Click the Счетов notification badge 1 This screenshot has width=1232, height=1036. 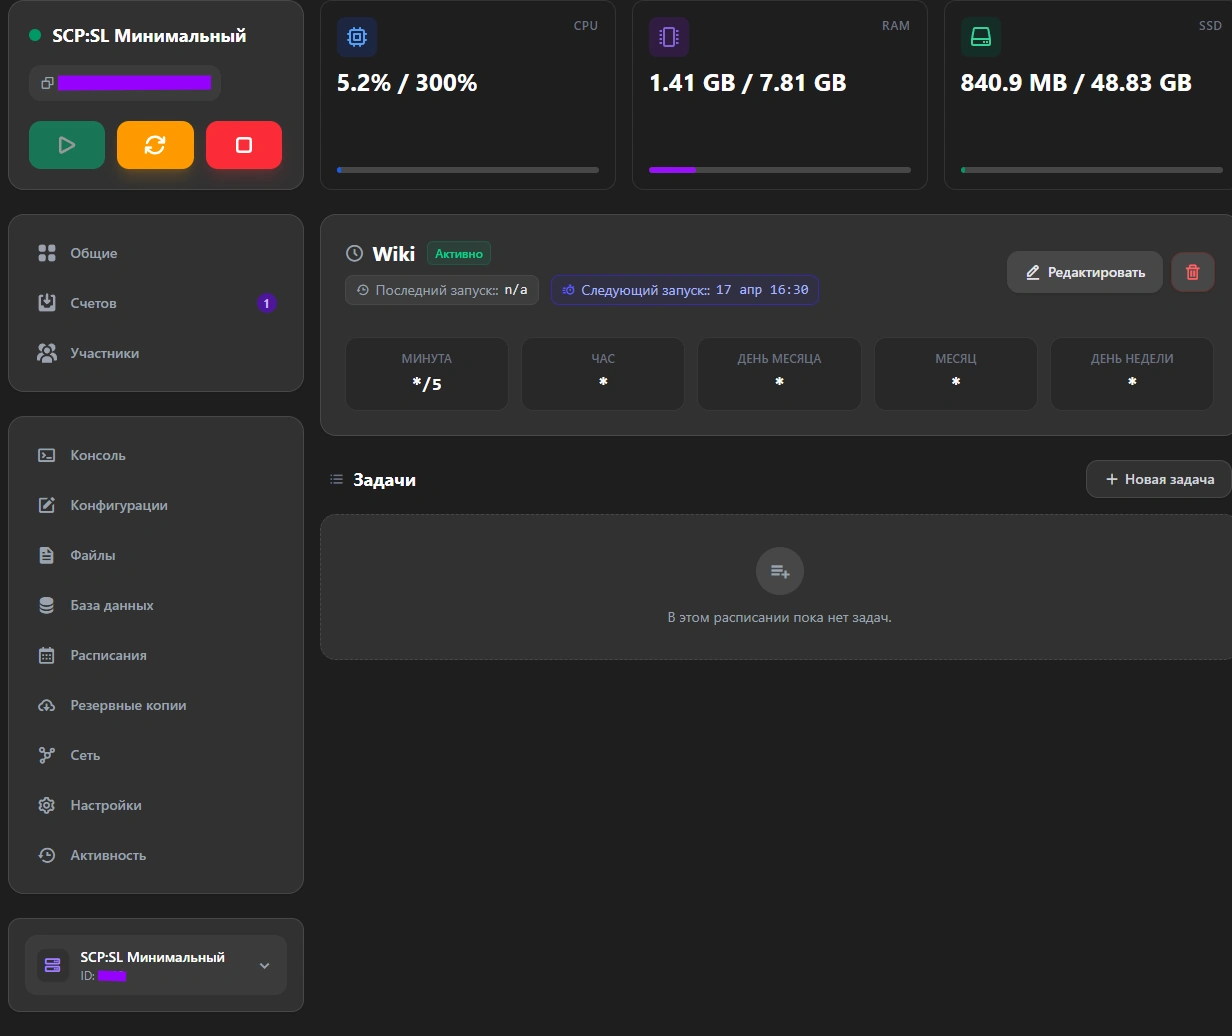pyautogui.click(x=266, y=303)
